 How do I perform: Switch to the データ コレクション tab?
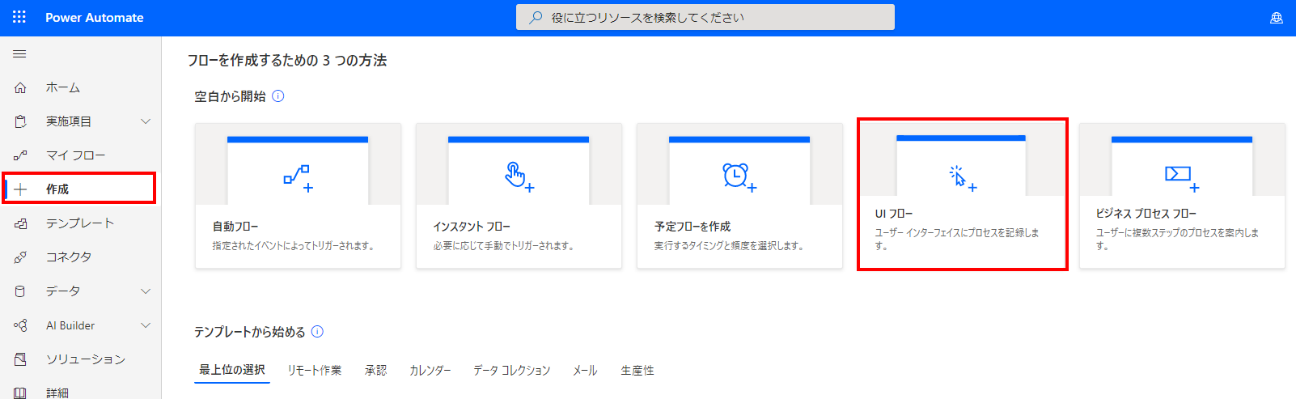pyautogui.click(x=512, y=370)
